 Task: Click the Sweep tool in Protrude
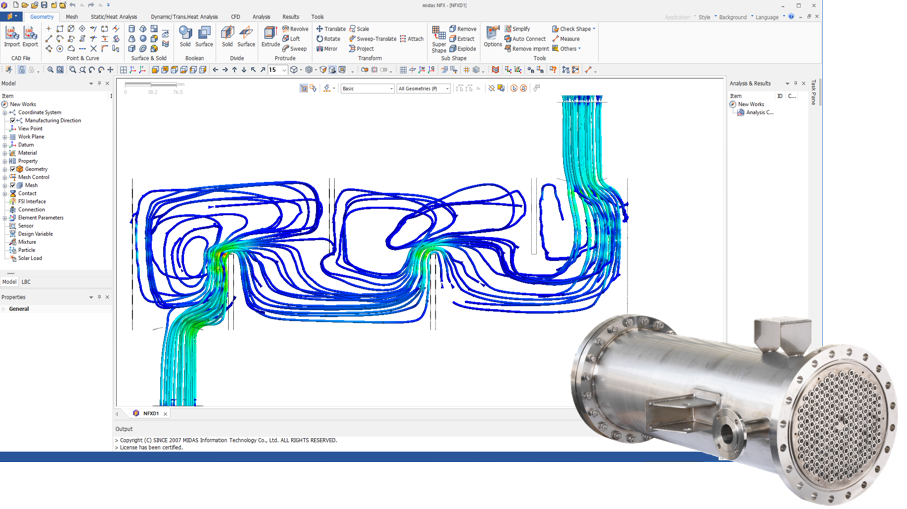pos(294,49)
